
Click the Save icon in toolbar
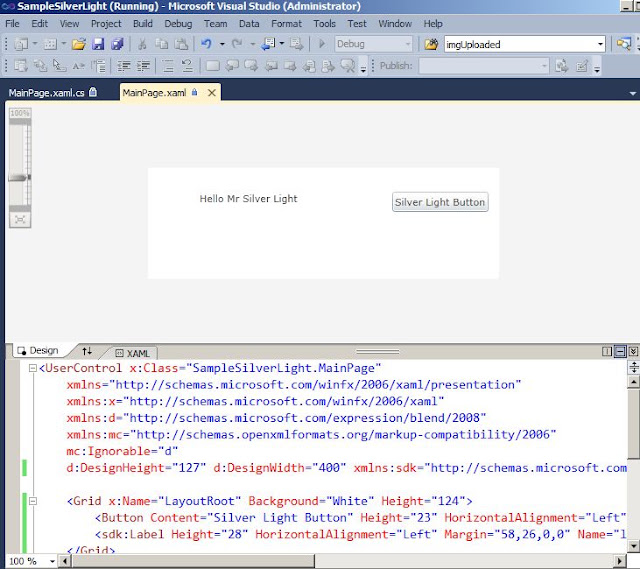tap(98, 44)
